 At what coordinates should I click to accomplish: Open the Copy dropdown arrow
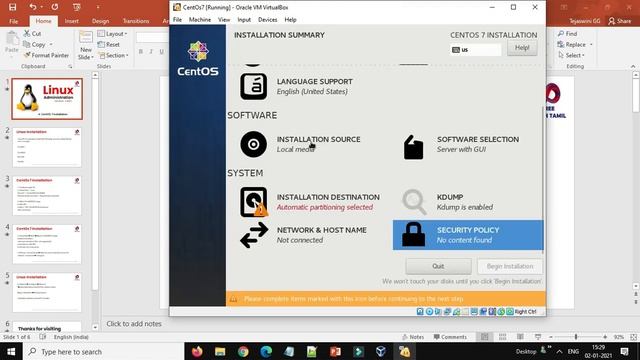(x=51, y=44)
